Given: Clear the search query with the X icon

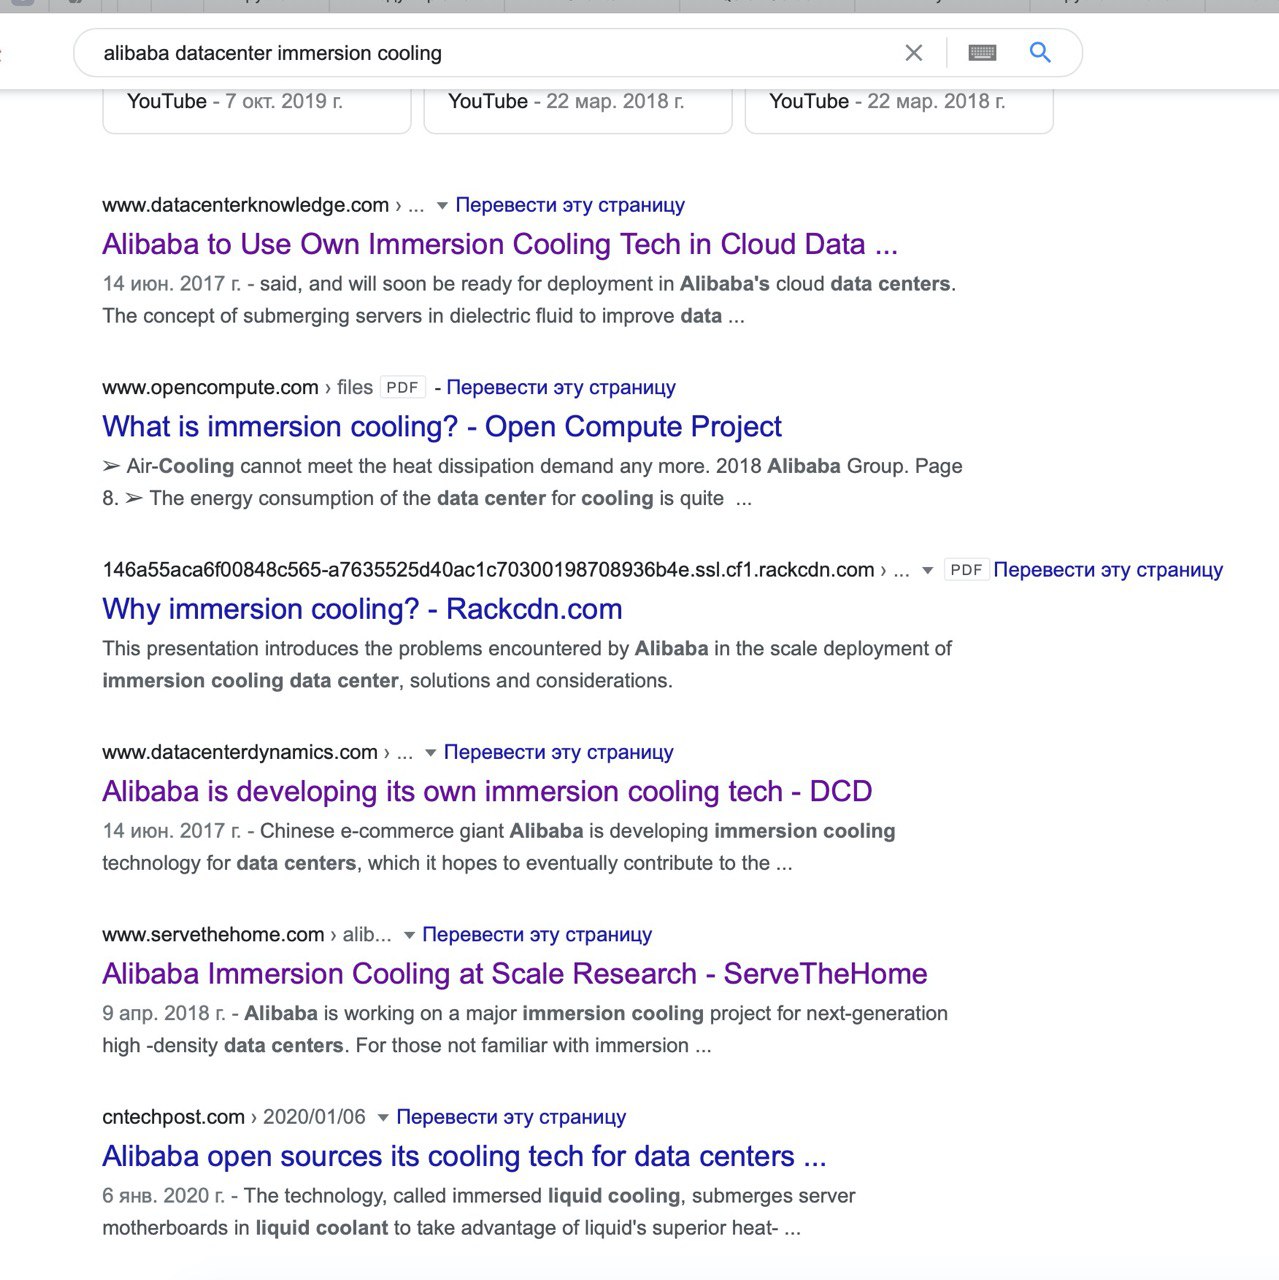Looking at the screenshot, I should (x=913, y=53).
